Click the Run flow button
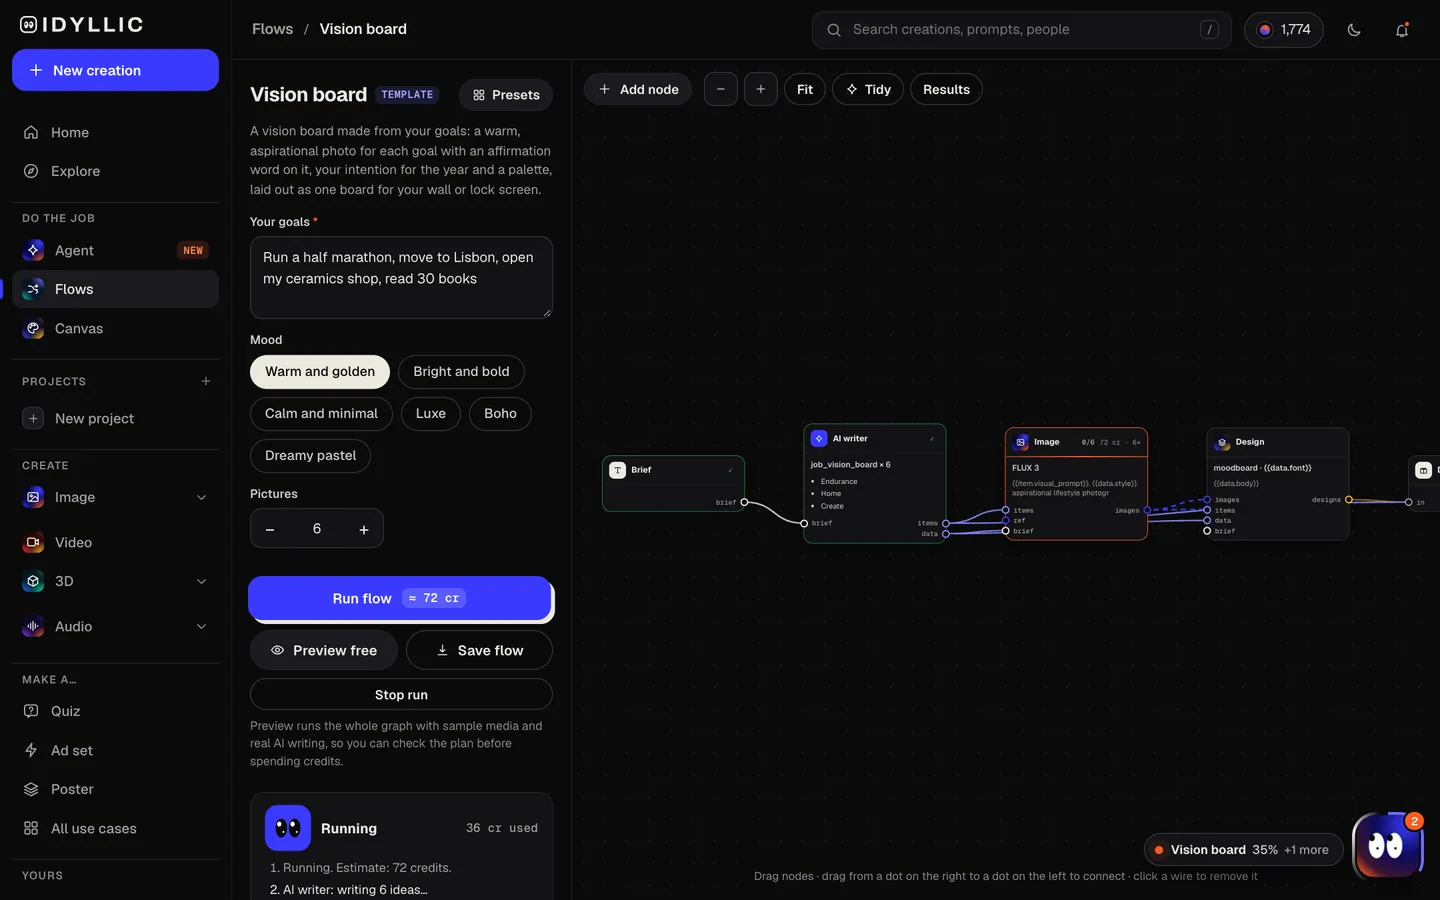This screenshot has width=1440, height=900. (400, 598)
